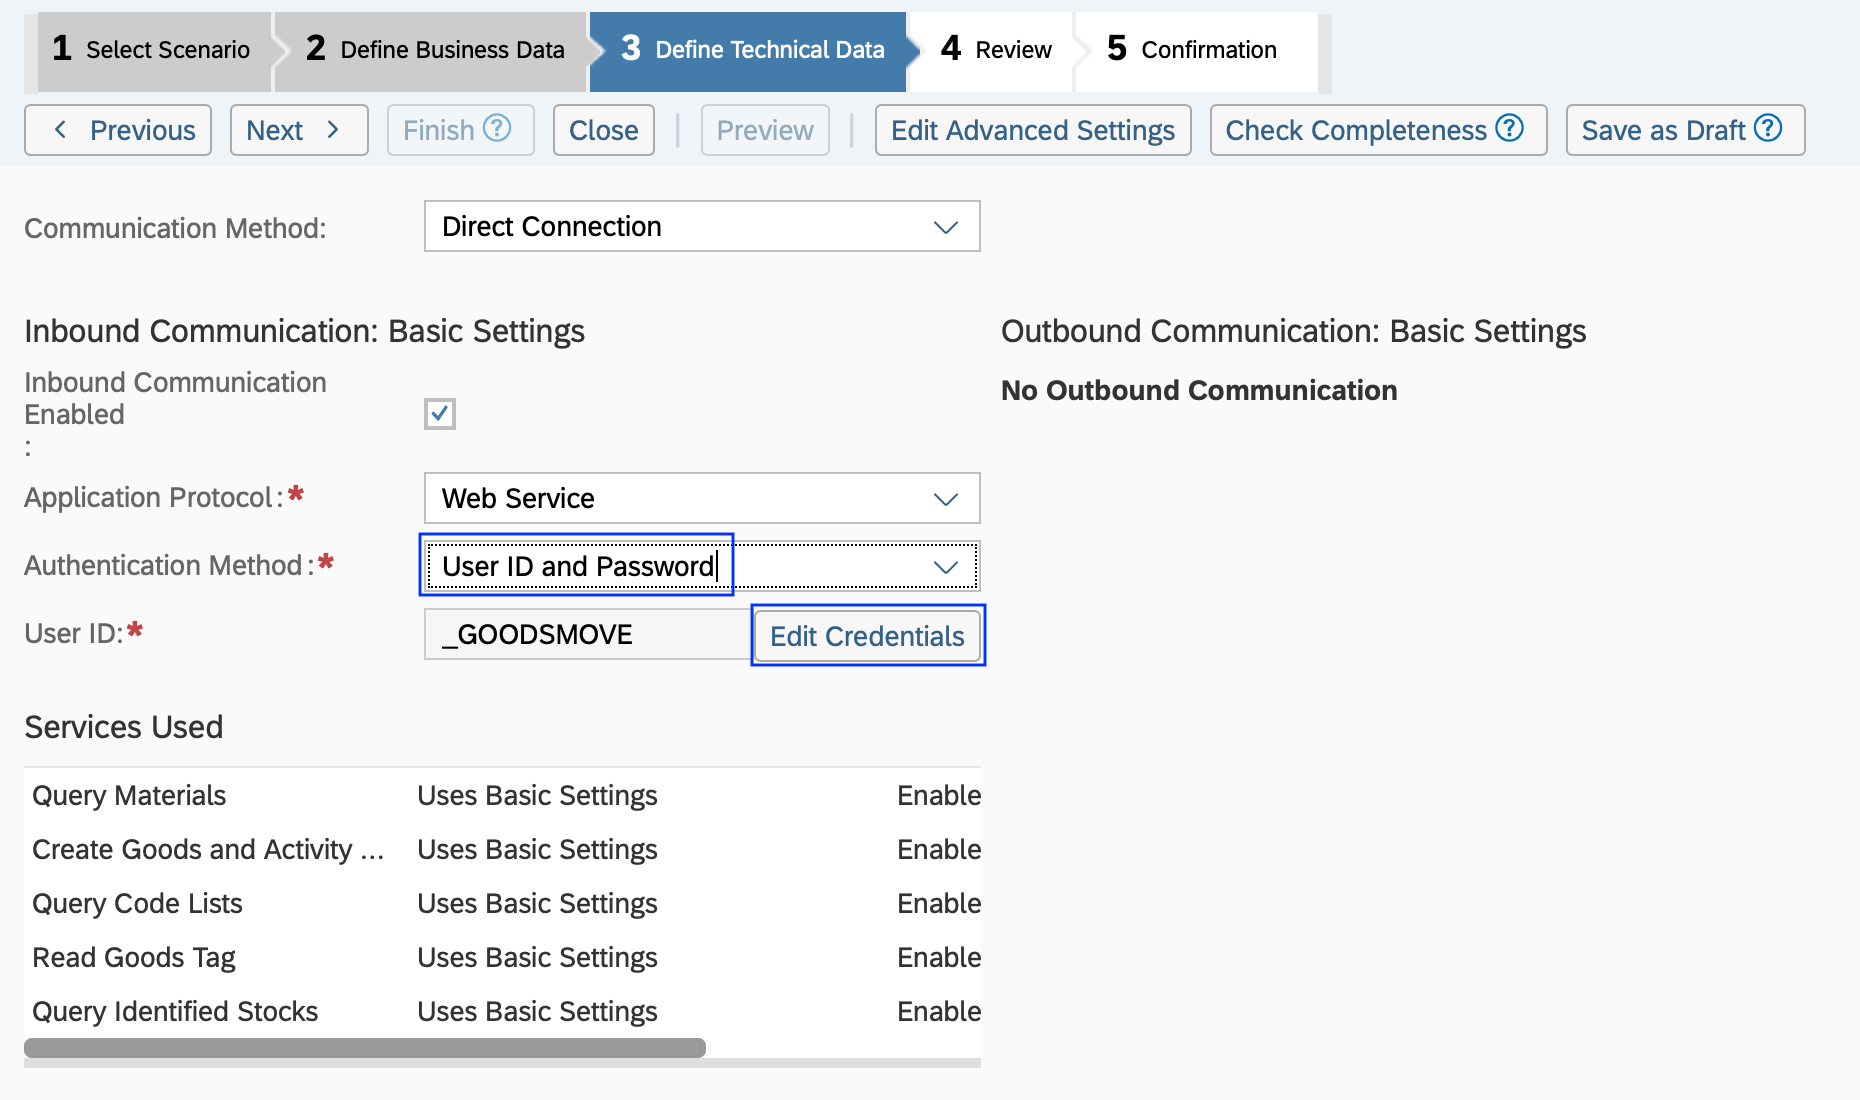1860x1100 pixels.
Task: Switch to the Define Business Data step
Action: [x=435, y=48]
